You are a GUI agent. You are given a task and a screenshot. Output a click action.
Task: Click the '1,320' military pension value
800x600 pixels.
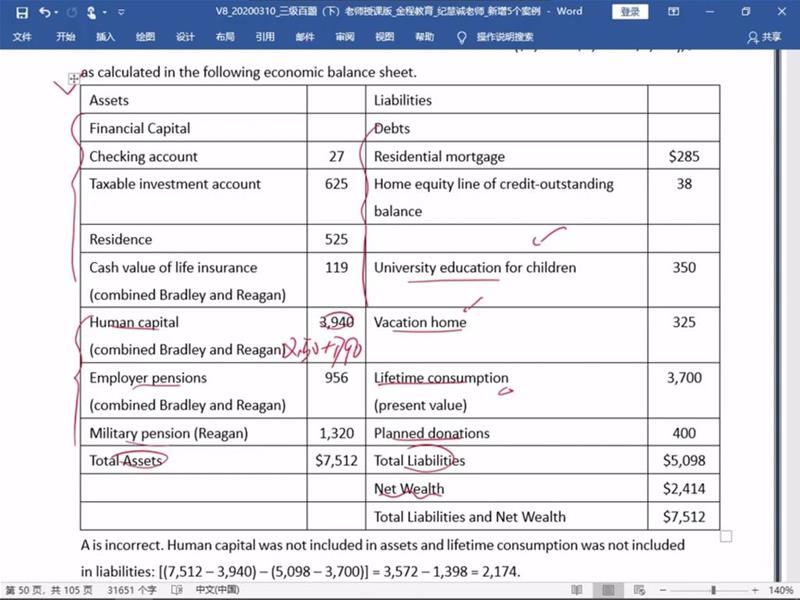[336, 433]
